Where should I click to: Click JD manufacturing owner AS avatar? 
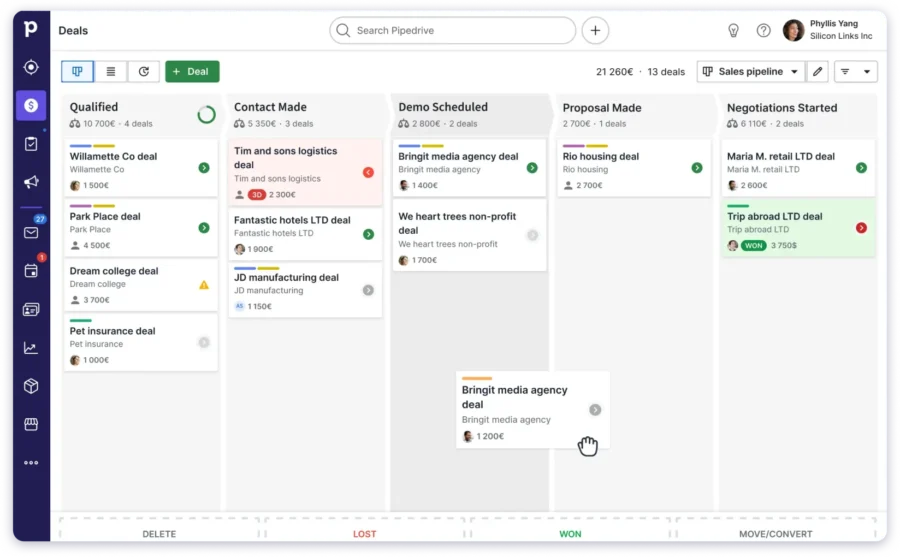[x=239, y=306]
